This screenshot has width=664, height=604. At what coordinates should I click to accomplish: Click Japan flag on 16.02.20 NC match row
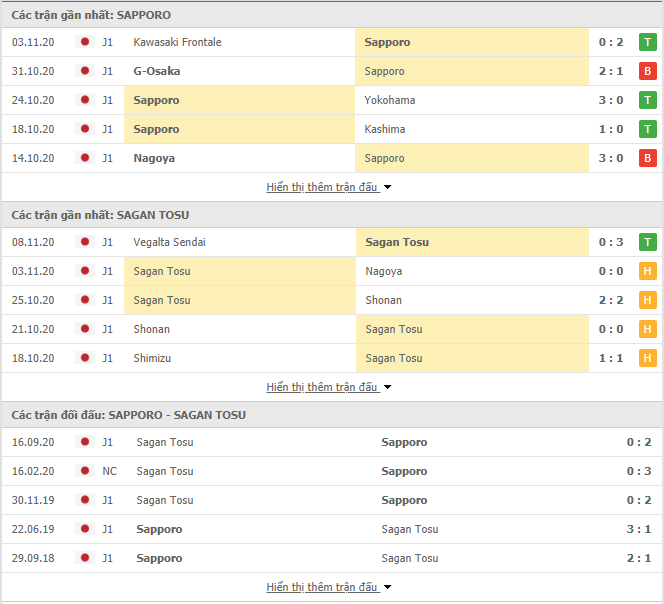coord(85,471)
